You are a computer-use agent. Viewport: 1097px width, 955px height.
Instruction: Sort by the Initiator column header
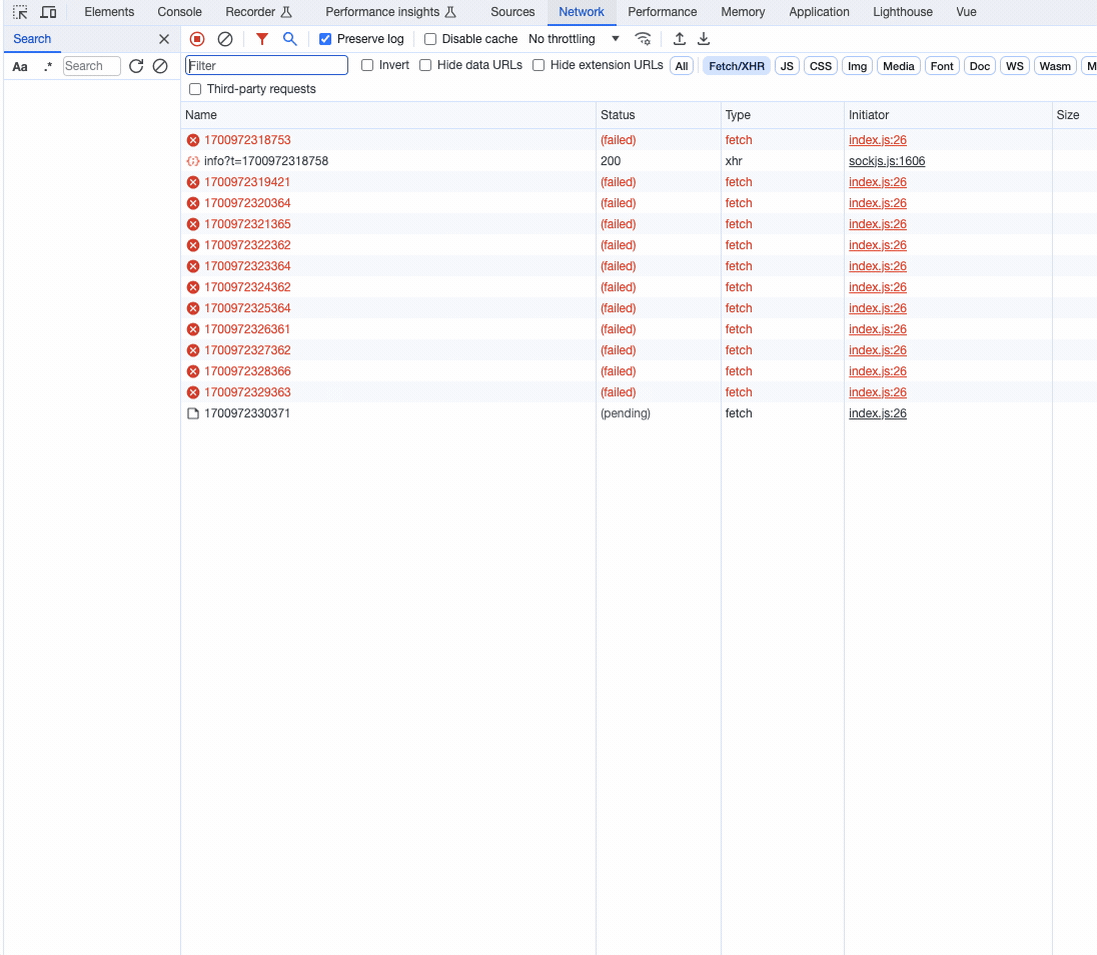pyautogui.click(x=948, y=115)
